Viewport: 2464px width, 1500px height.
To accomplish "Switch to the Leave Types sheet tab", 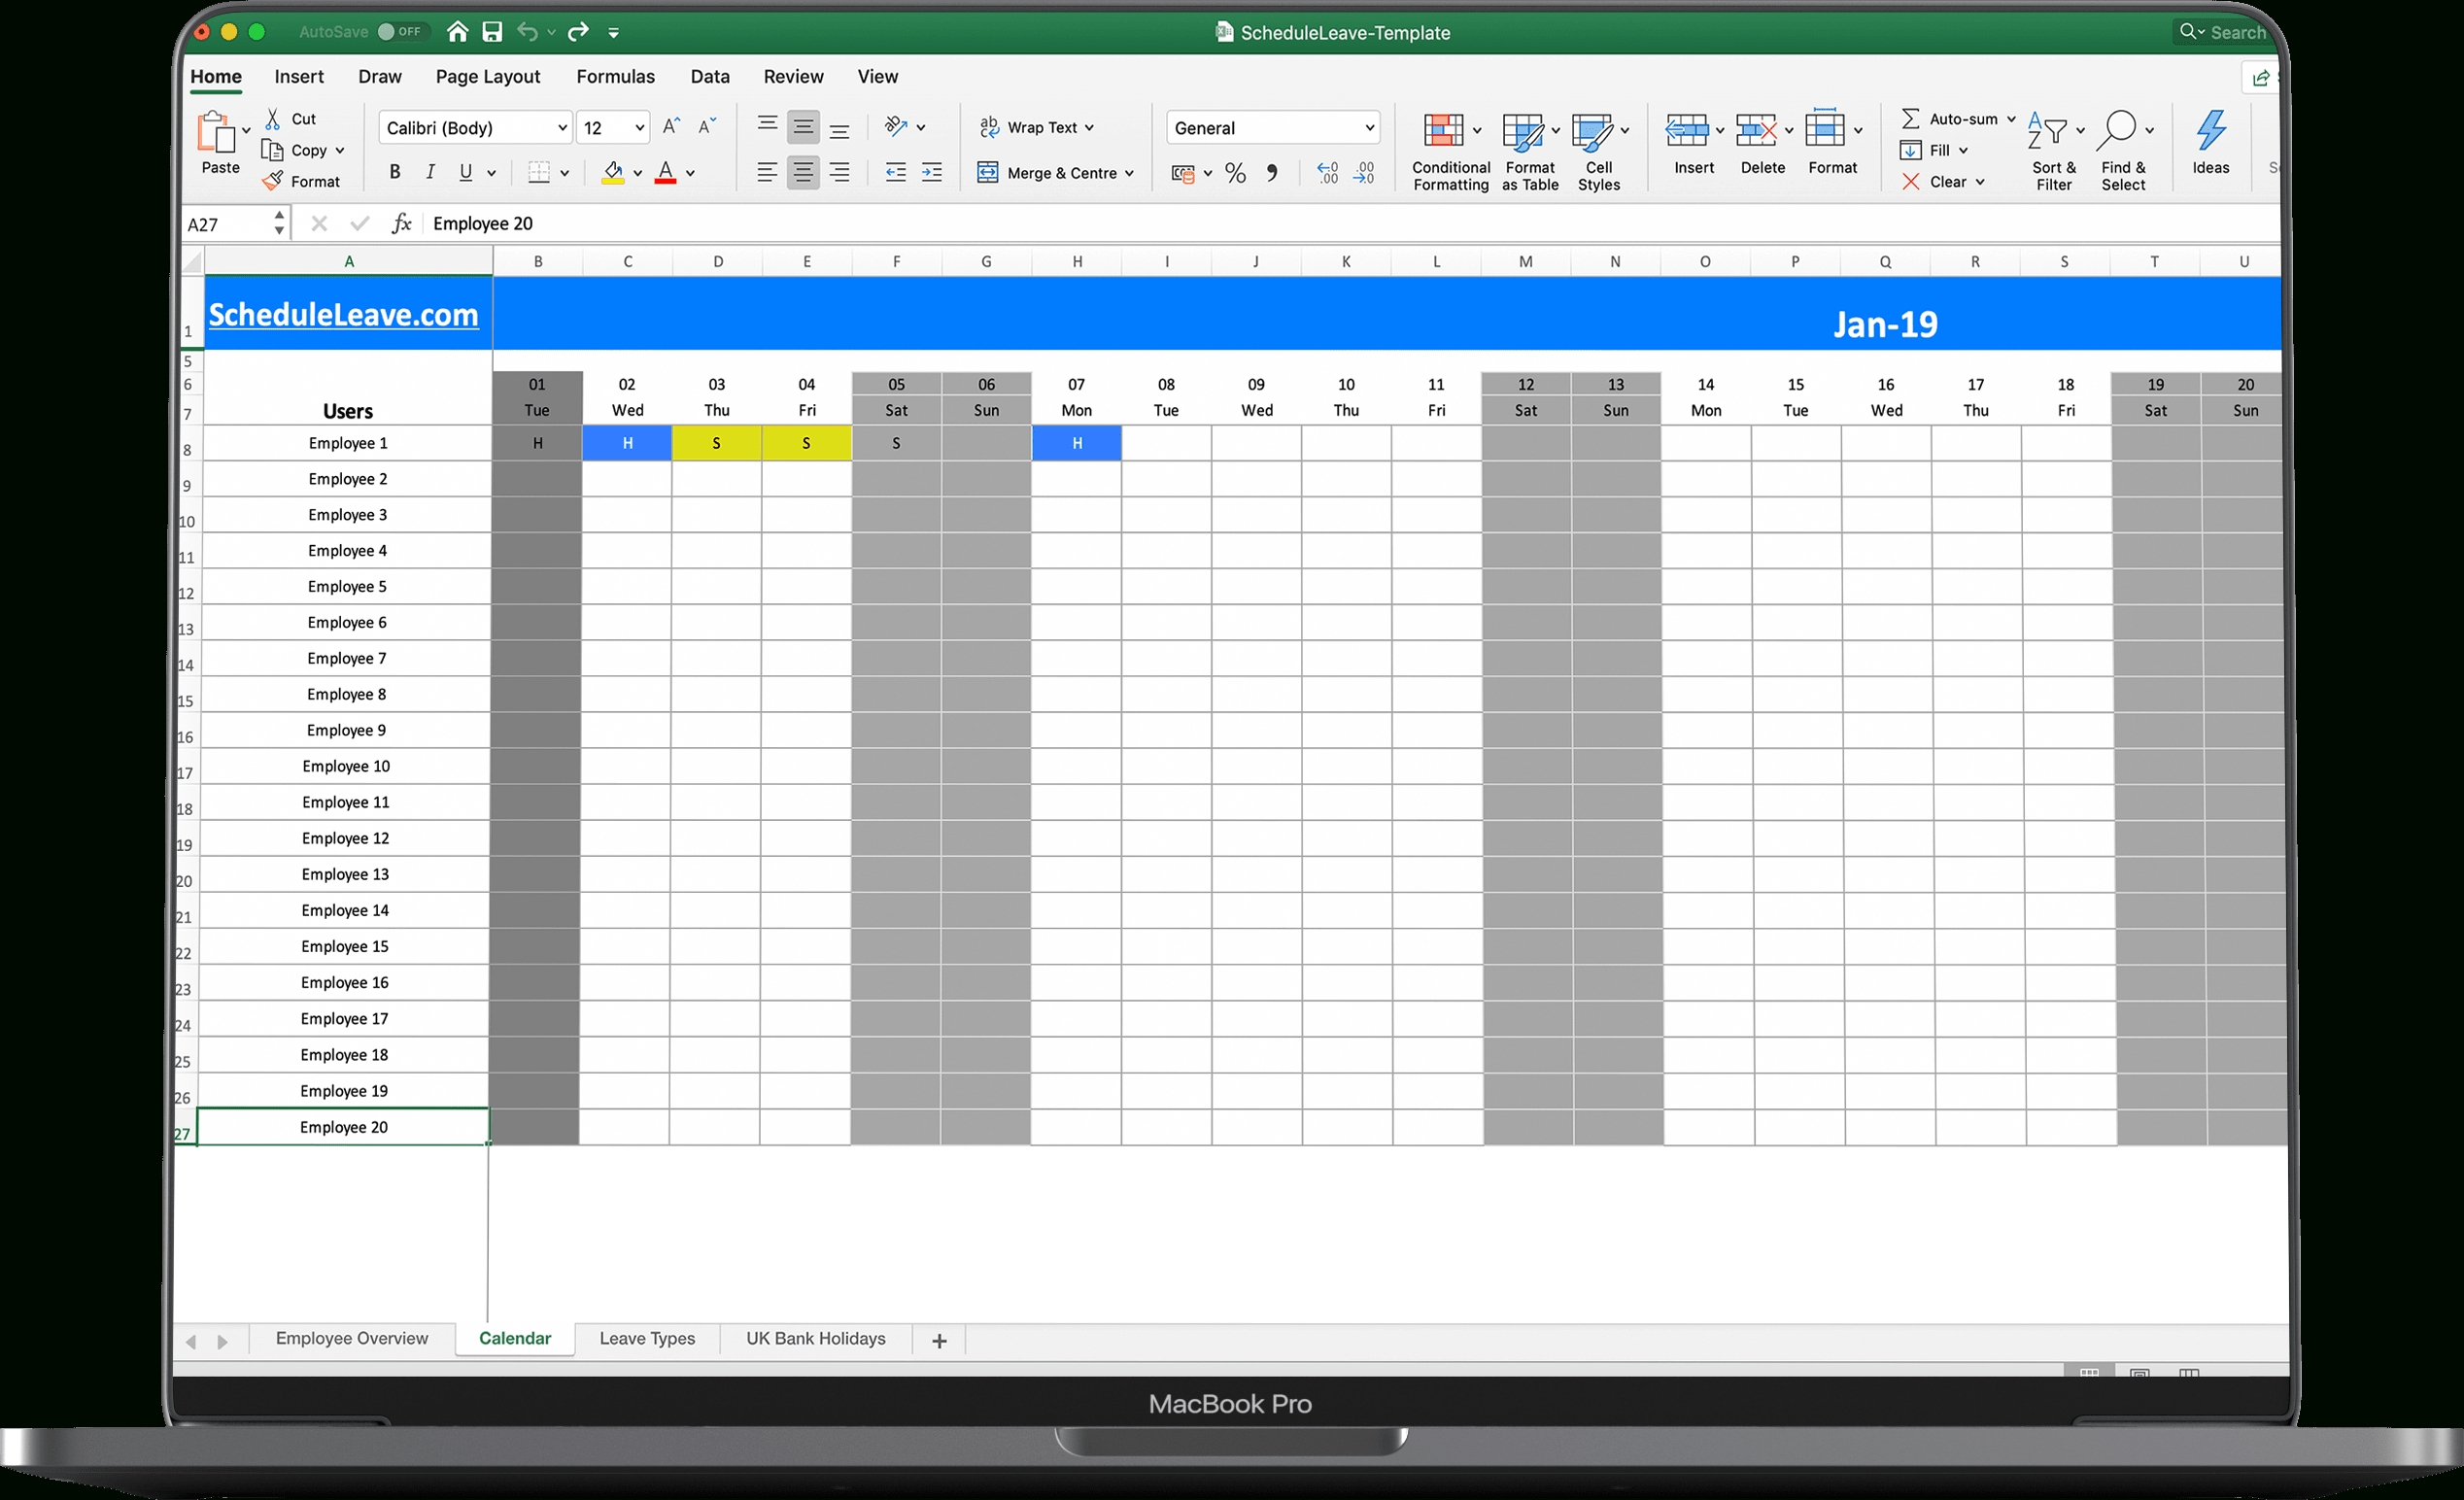I will point(646,1340).
